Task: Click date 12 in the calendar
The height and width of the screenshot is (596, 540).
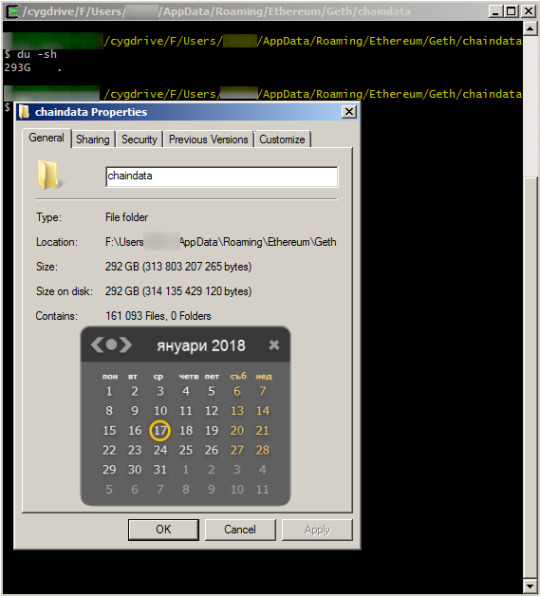Action: 211,411
